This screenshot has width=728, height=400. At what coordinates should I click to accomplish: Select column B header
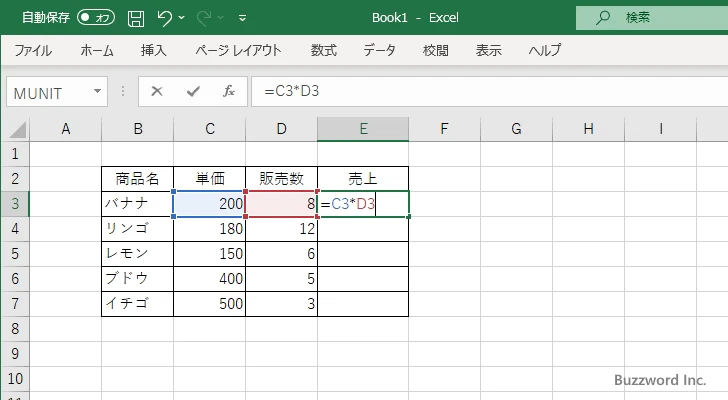[137, 129]
